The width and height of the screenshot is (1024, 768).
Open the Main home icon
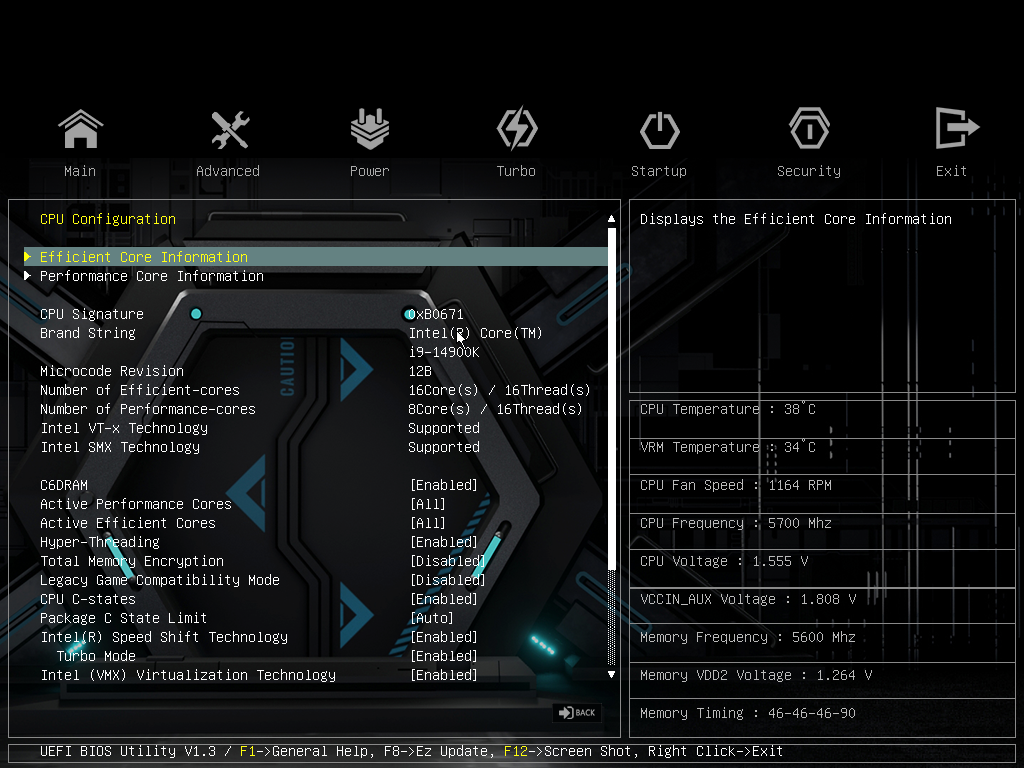[80, 129]
